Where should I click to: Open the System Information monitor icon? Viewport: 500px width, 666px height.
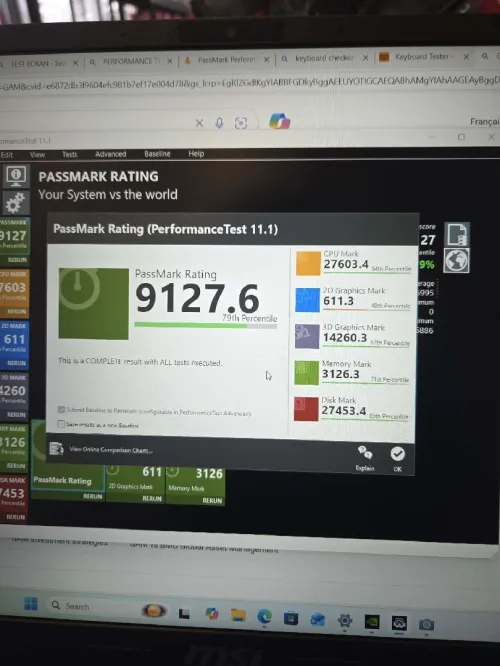[x=16, y=176]
